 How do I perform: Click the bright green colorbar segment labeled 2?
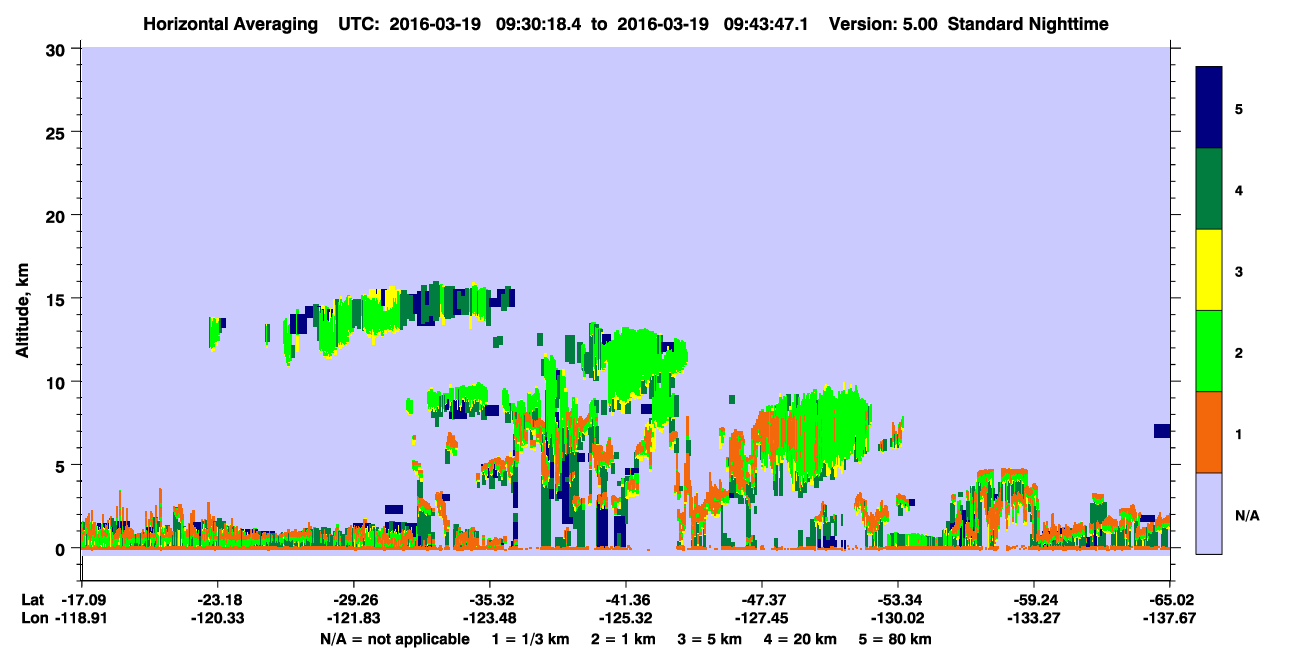point(1209,351)
